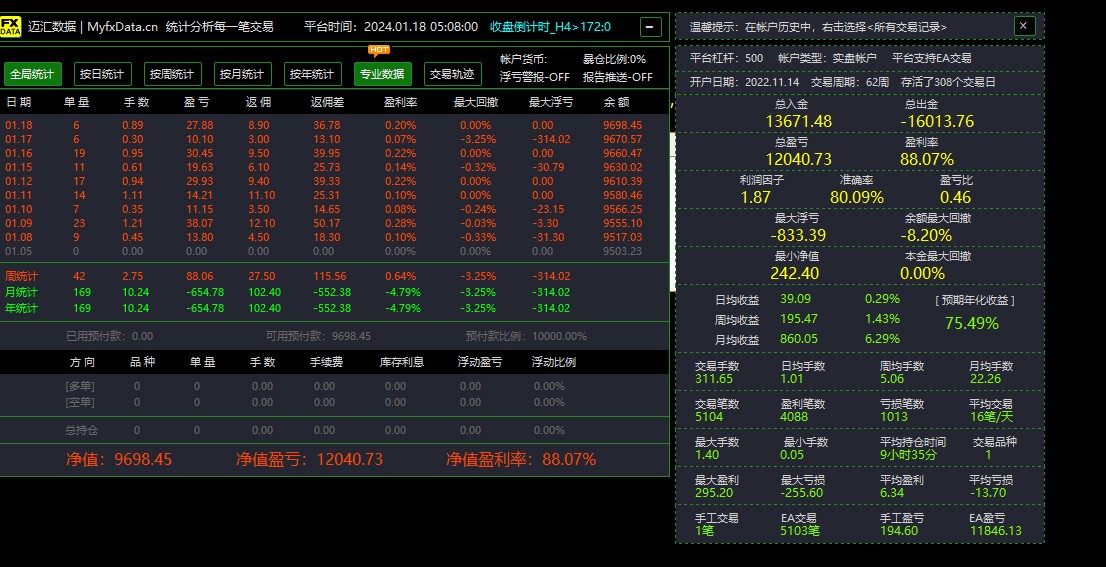Click the 帐户货币 label
1106x567 pixels.
(x=523, y=59)
